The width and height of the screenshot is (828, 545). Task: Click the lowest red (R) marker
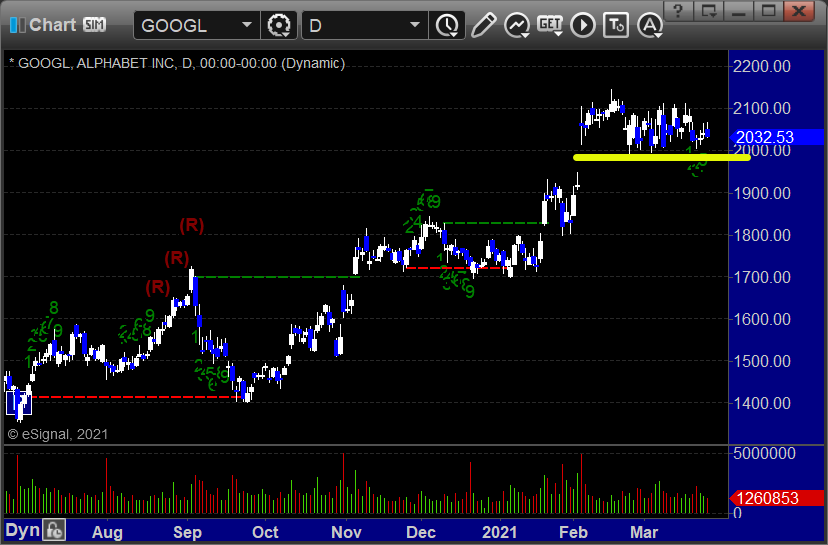point(157,287)
